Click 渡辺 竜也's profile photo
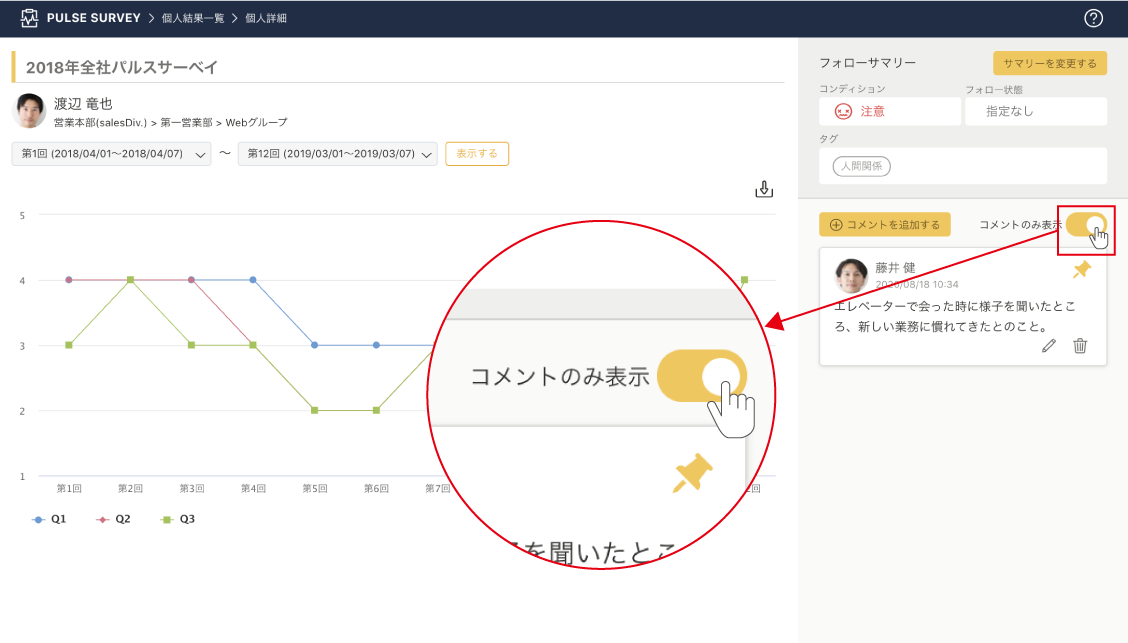 (30, 111)
